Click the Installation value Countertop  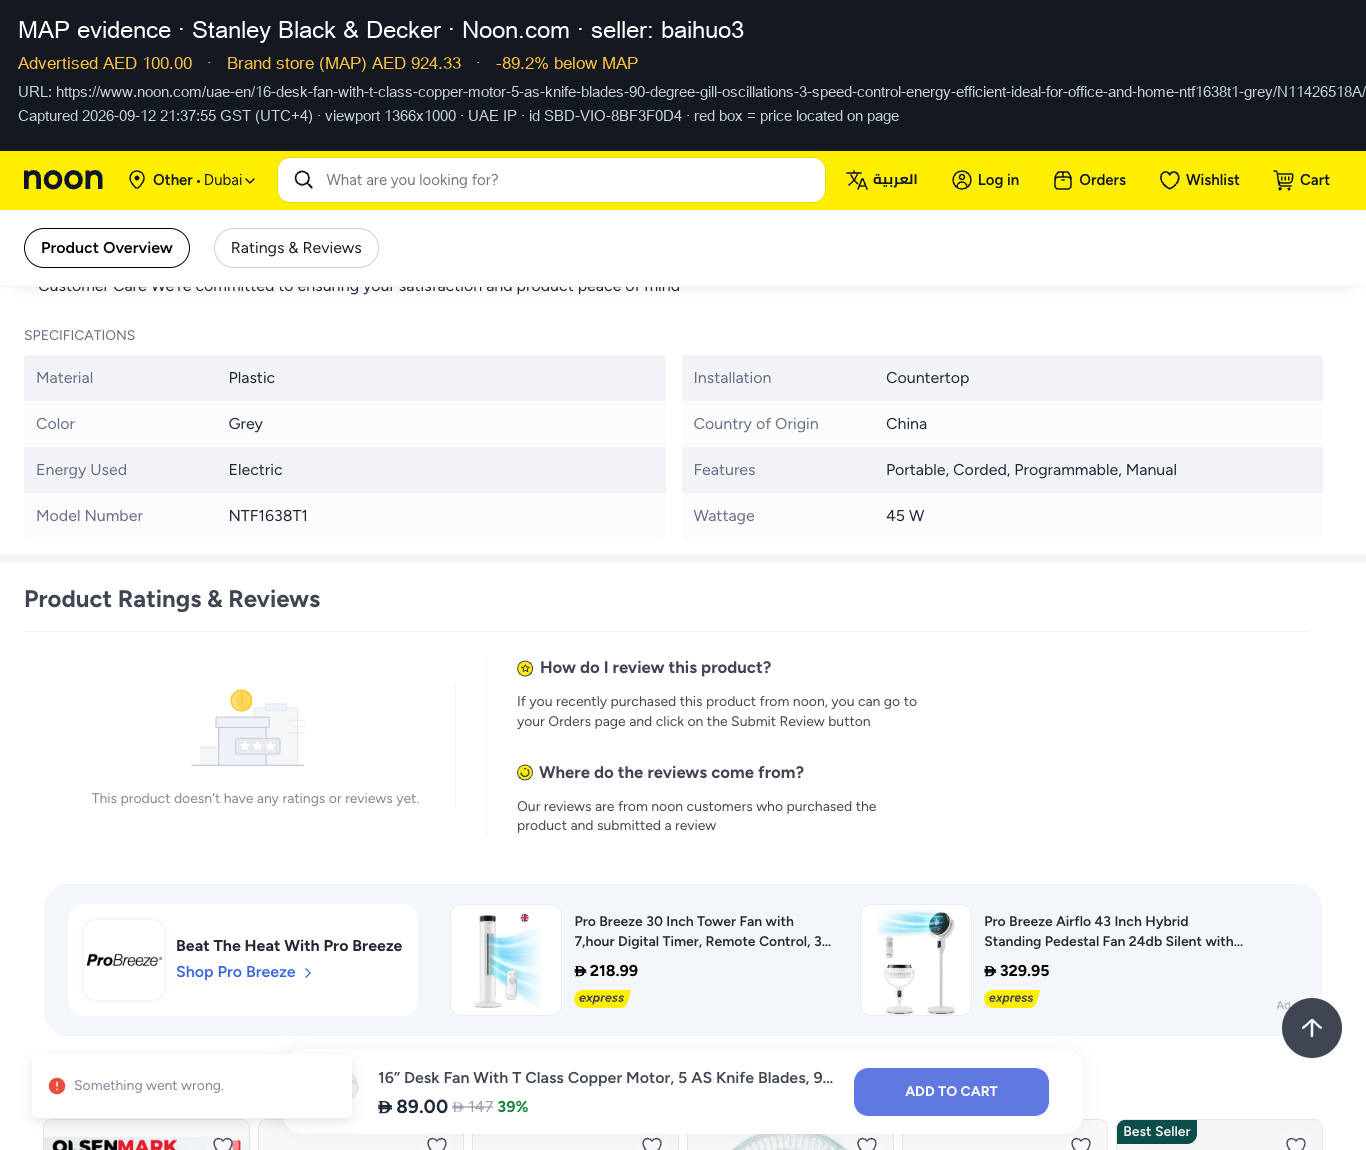click(928, 378)
